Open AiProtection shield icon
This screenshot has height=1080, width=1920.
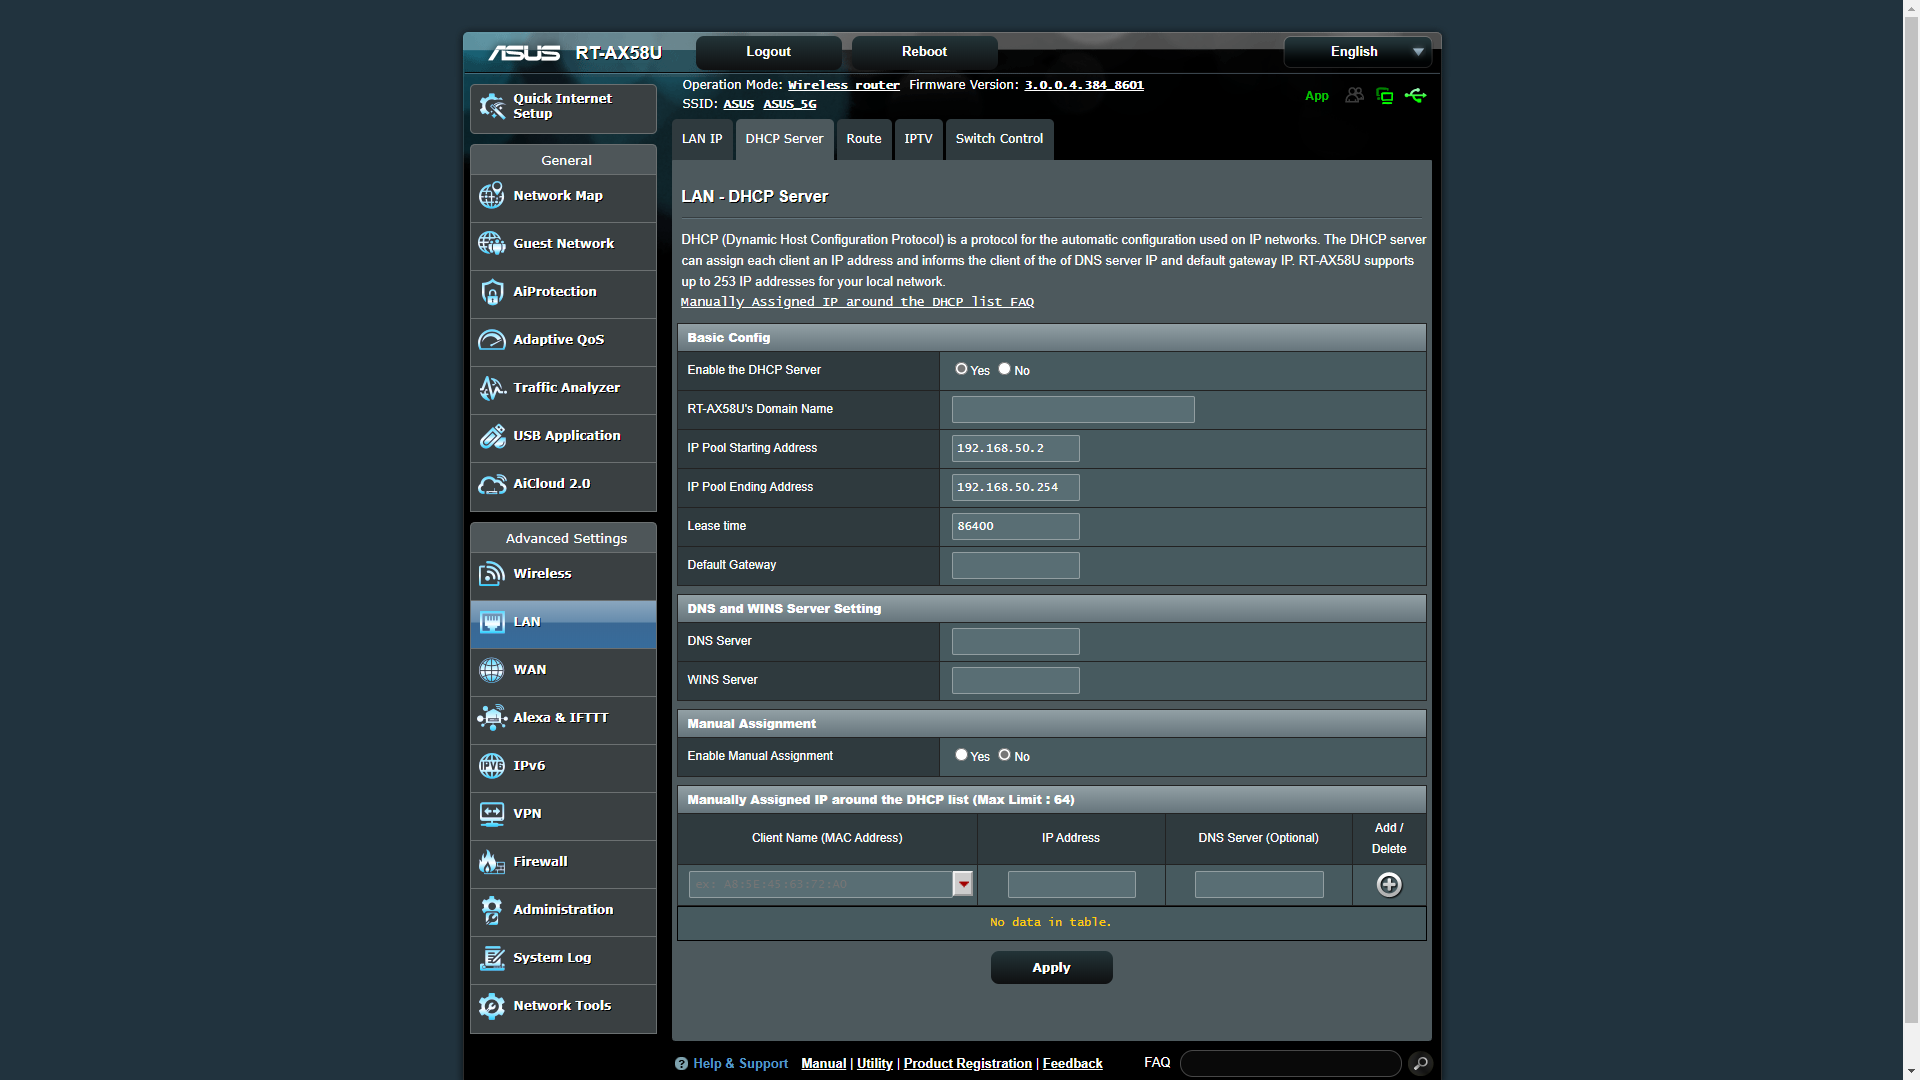tap(491, 292)
